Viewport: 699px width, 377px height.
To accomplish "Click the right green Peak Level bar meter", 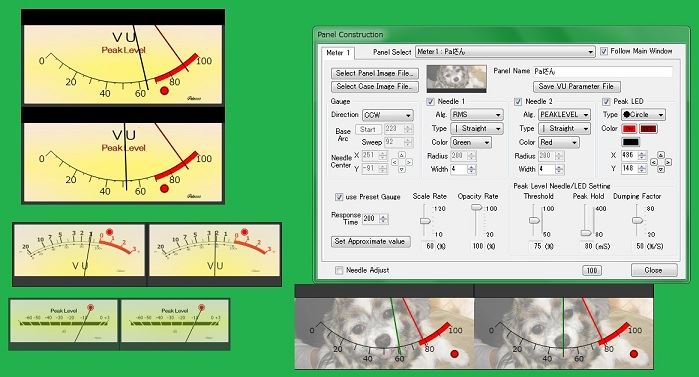I will [x=175, y=324].
